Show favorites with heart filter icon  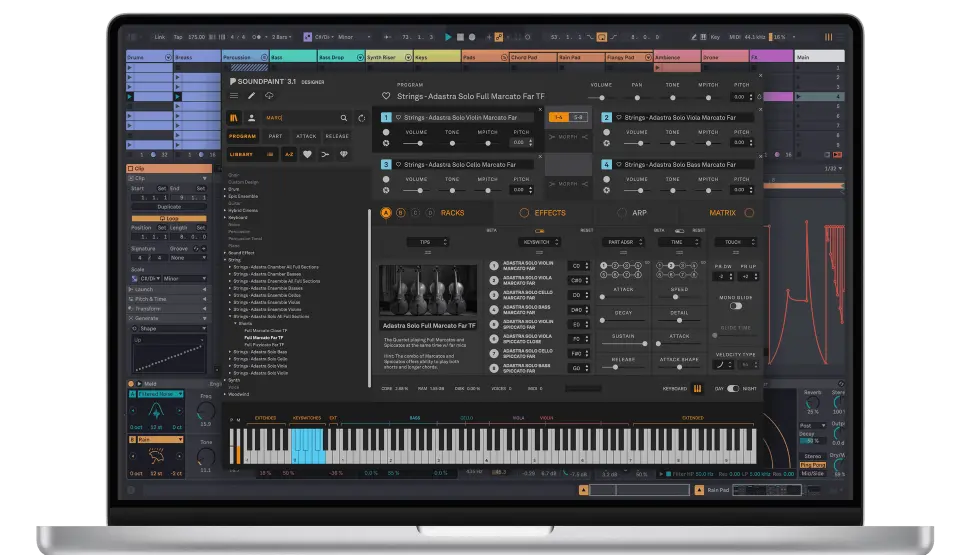coord(307,154)
